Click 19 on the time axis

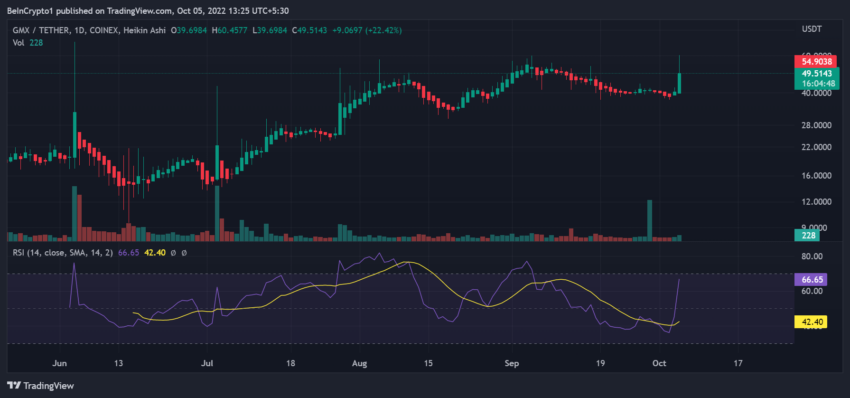(600, 363)
